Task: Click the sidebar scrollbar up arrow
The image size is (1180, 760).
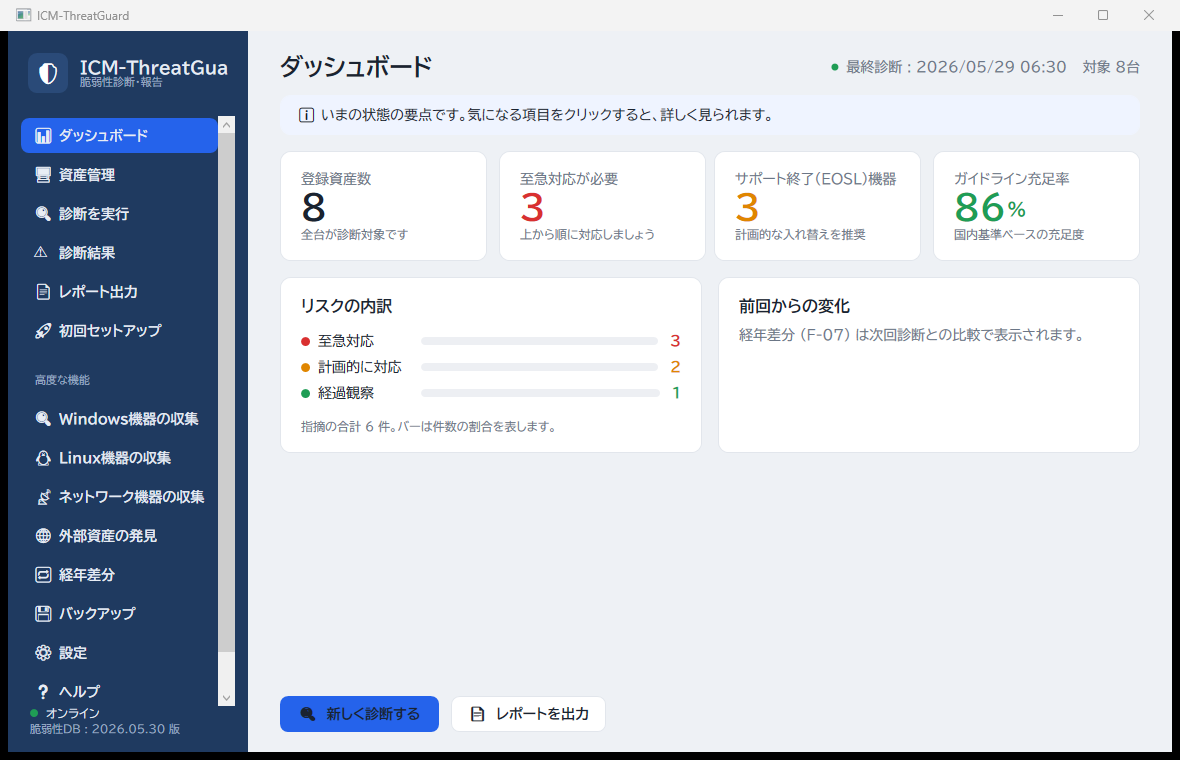Action: 227,125
